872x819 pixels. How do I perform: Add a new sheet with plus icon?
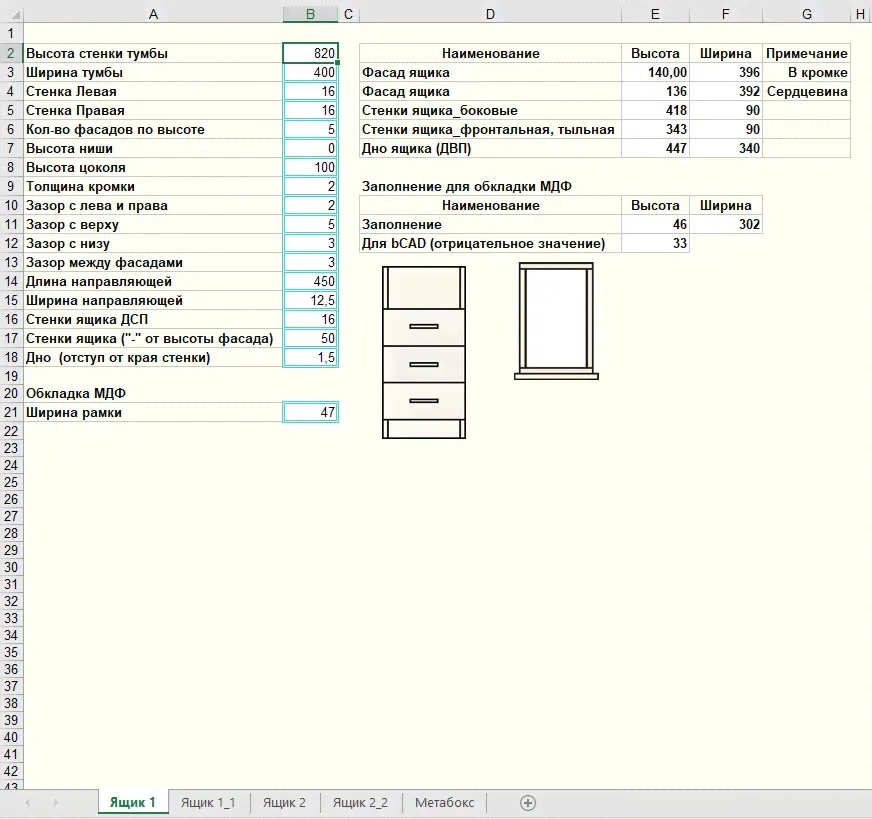pos(528,802)
